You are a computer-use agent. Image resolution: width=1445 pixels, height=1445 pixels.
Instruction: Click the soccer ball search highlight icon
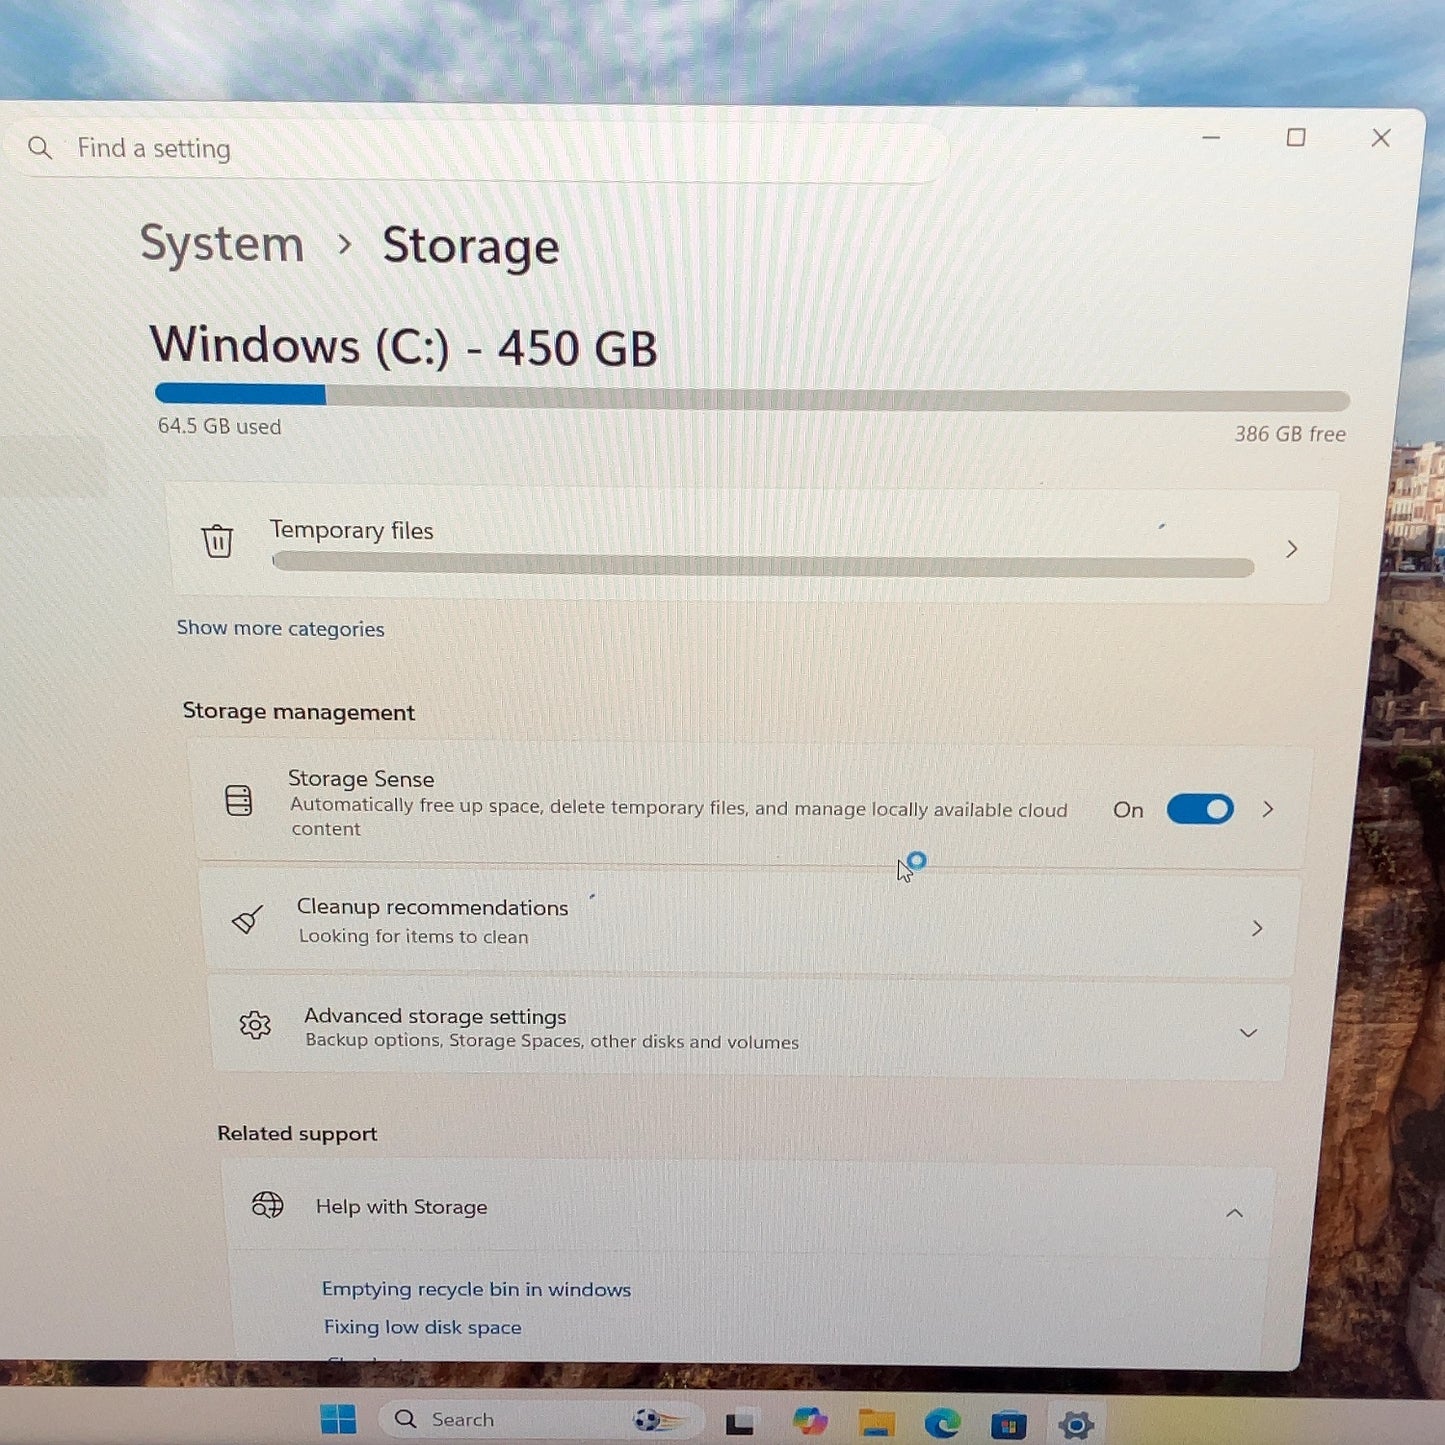click(x=657, y=1420)
